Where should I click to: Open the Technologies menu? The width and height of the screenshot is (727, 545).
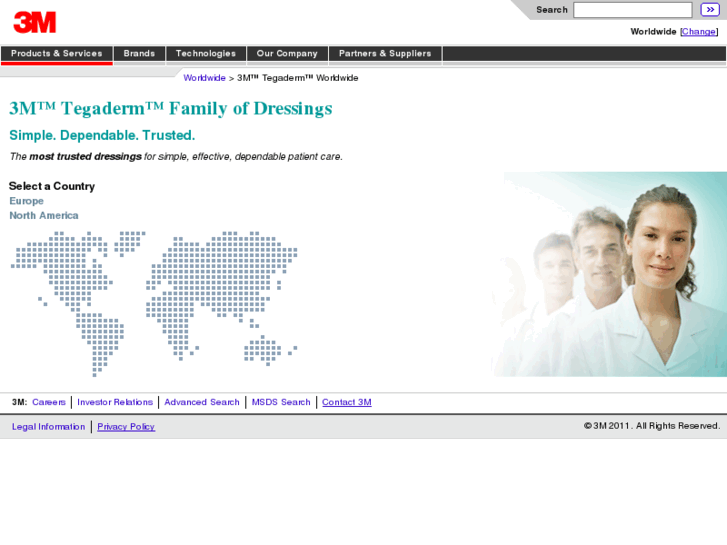pos(206,53)
